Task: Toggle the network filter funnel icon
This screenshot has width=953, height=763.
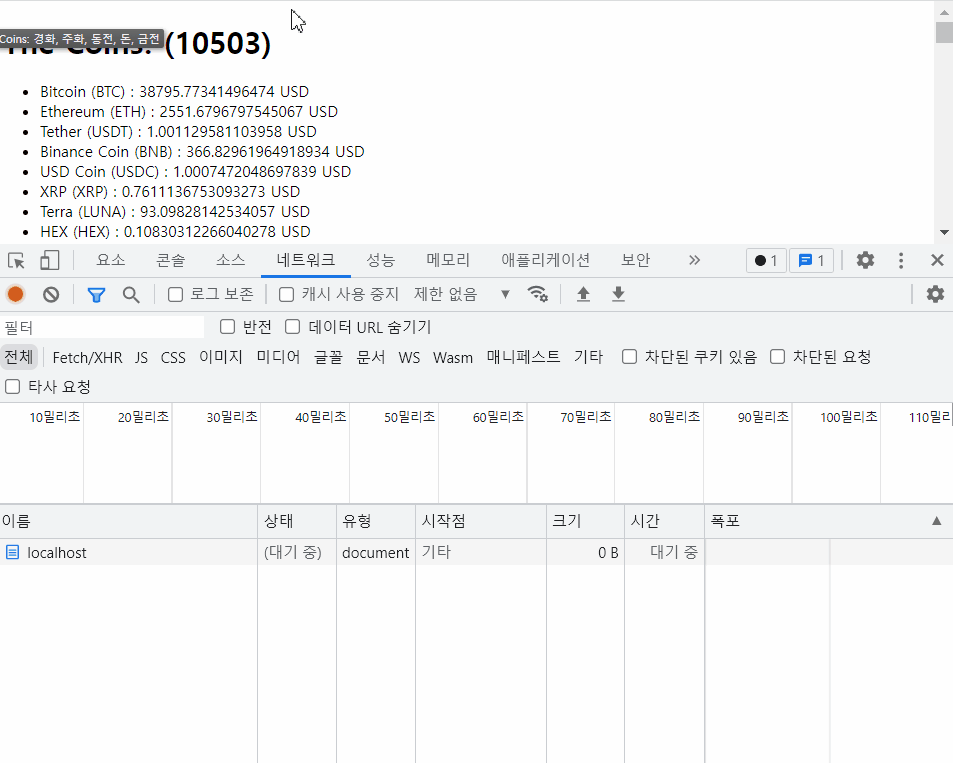Action: click(x=96, y=295)
